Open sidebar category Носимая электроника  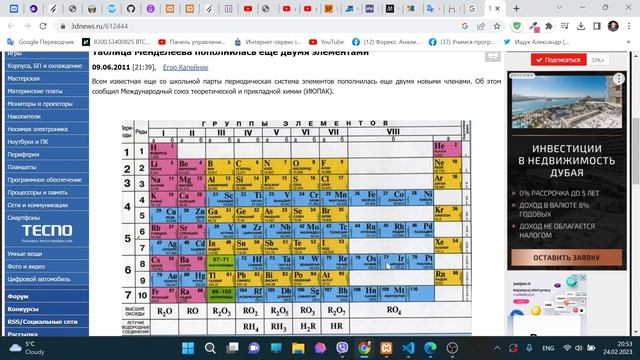coord(38,129)
